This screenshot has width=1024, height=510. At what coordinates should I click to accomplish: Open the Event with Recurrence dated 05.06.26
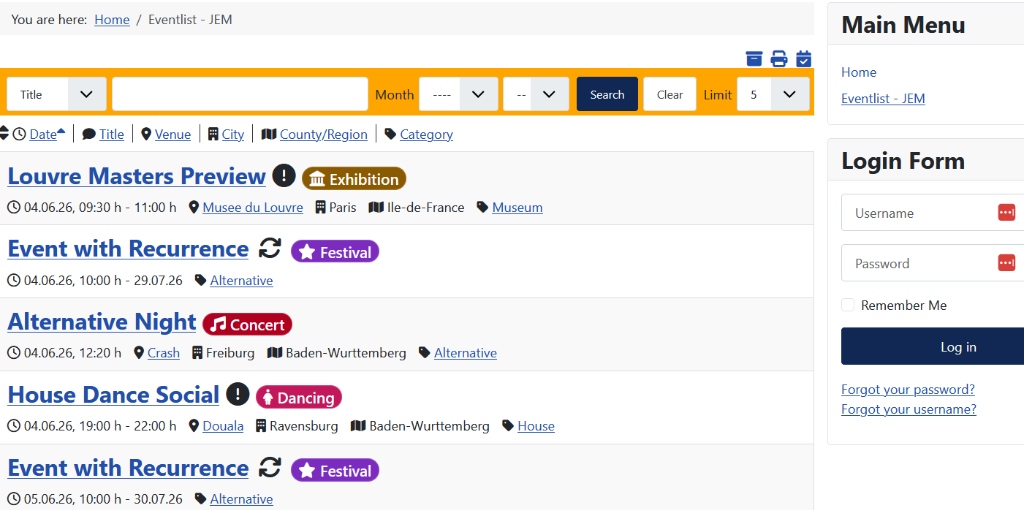tap(128, 468)
